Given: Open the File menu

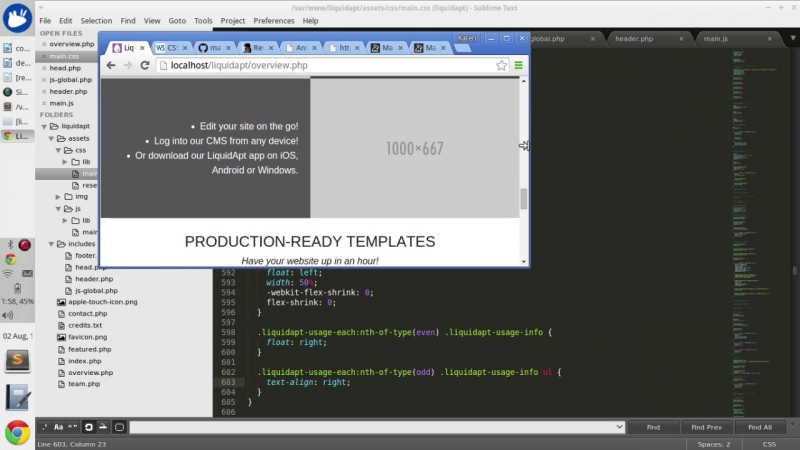Looking at the screenshot, I should [x=45, y=21].
